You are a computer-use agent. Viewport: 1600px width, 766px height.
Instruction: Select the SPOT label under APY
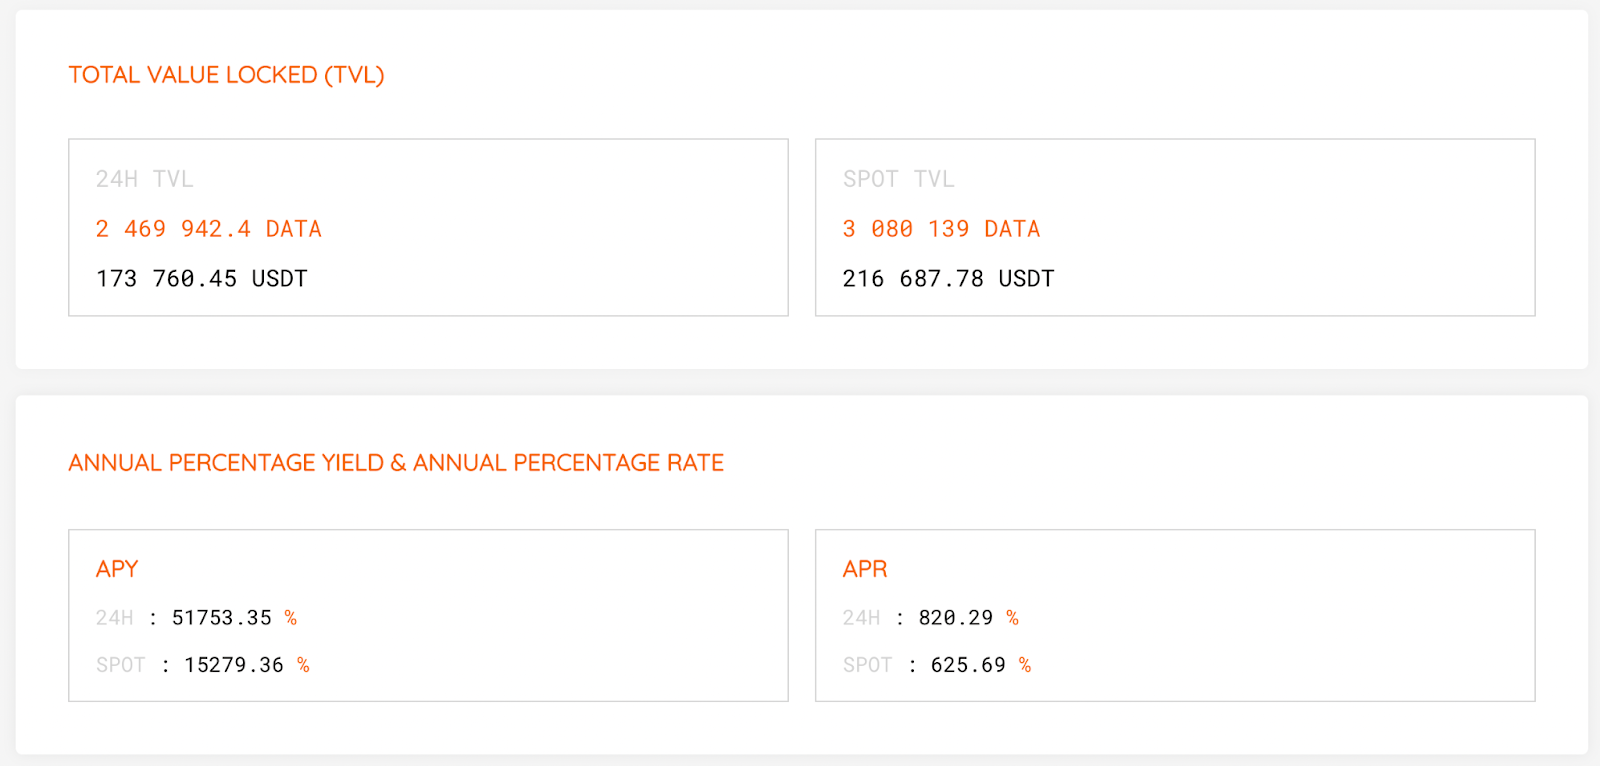point(120,665)
